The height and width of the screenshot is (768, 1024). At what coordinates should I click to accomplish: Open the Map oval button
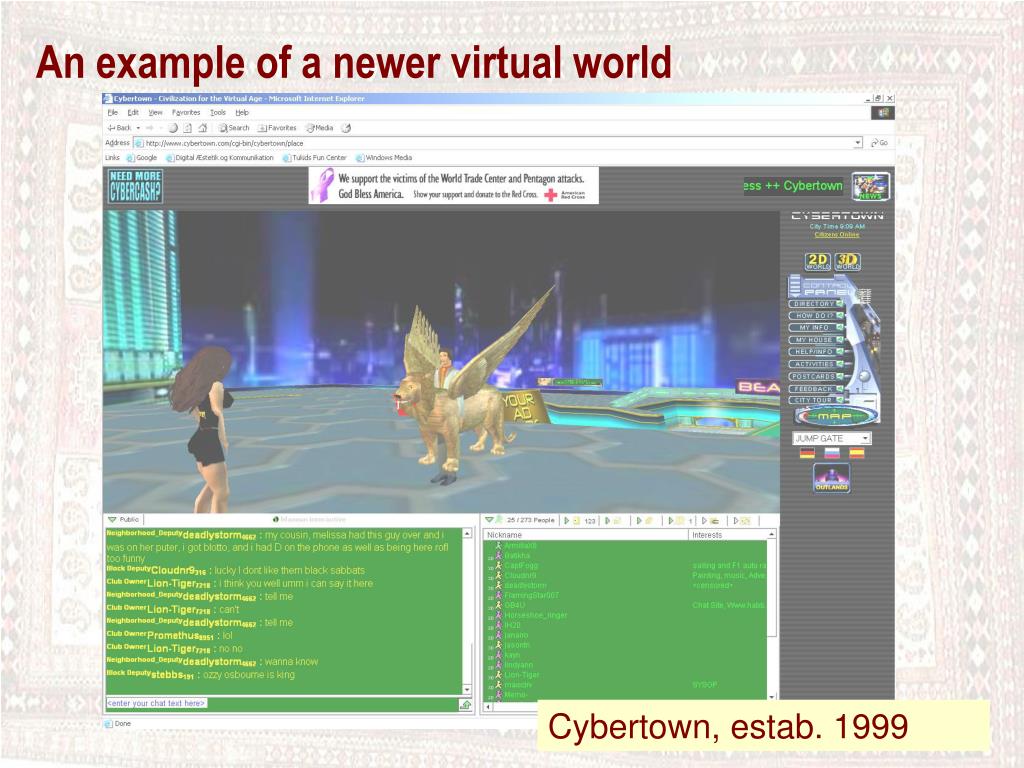[836, 416]
